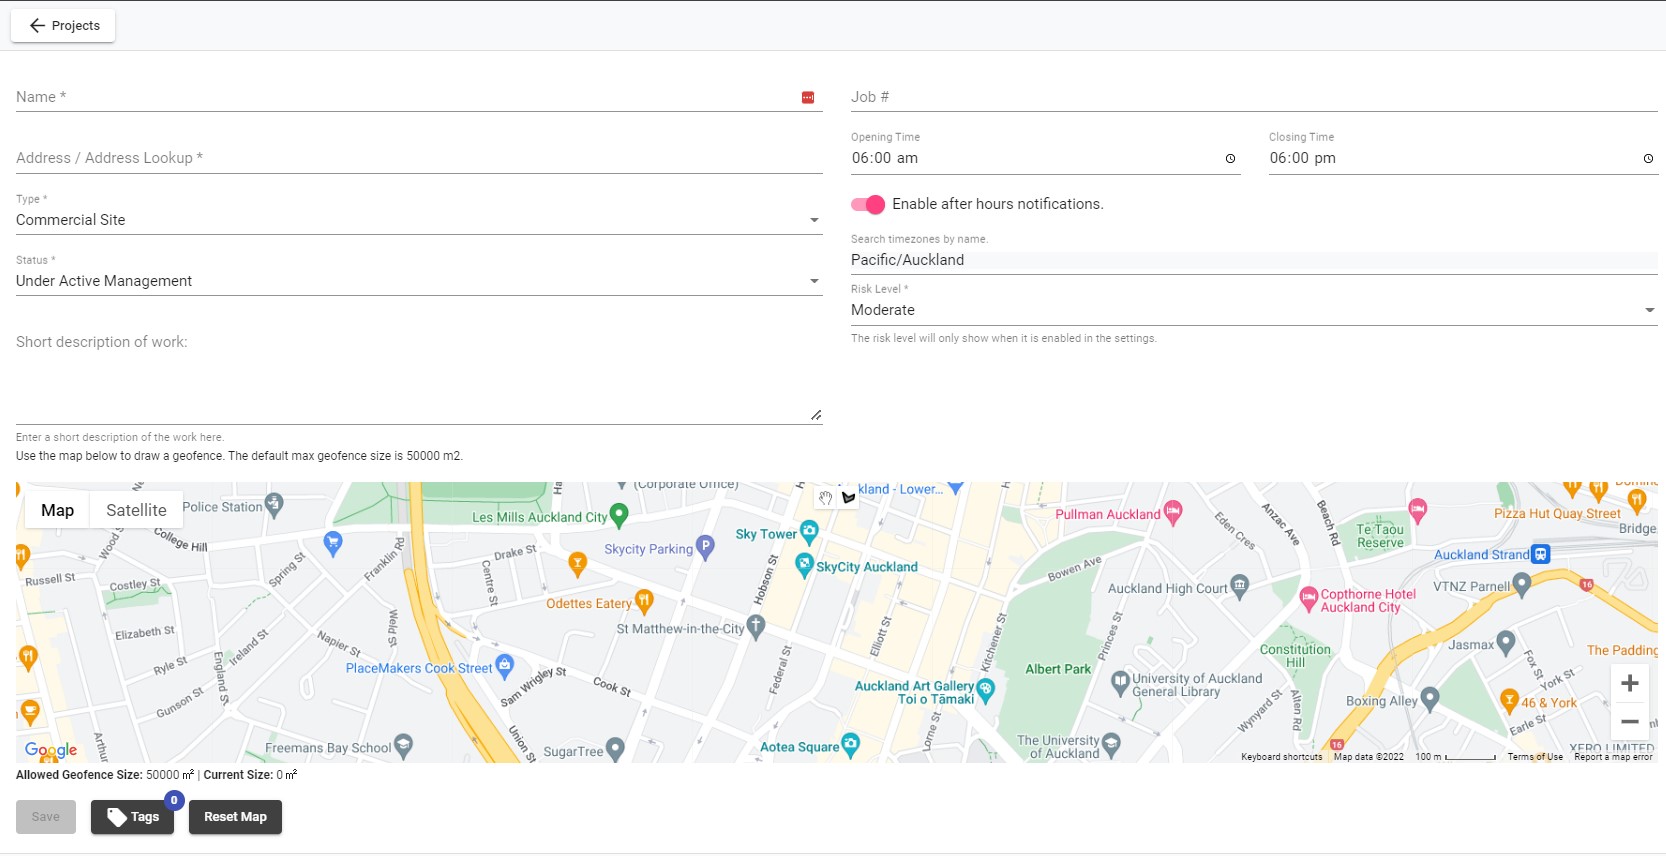Select the hand pan tool on map

(825, 497)
